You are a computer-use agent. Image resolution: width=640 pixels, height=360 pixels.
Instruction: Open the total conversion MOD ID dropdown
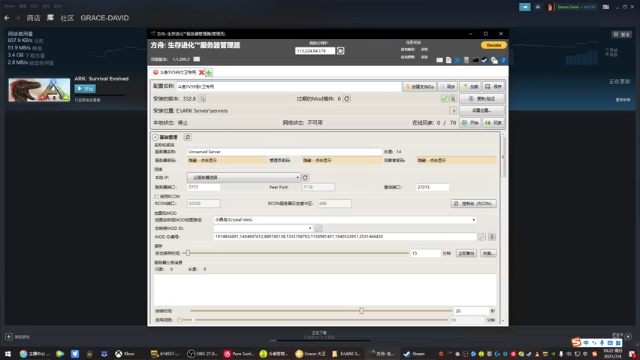click(263, 228)
